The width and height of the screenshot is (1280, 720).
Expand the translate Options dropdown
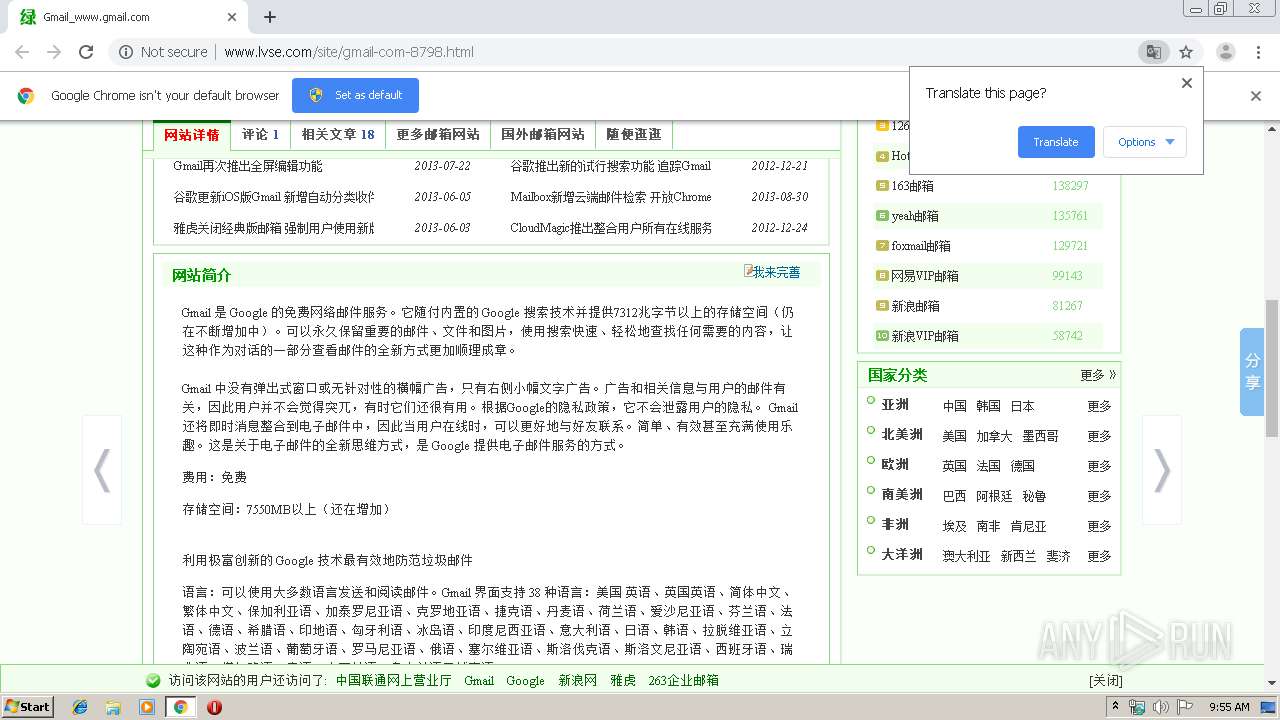pos(1145,142)
